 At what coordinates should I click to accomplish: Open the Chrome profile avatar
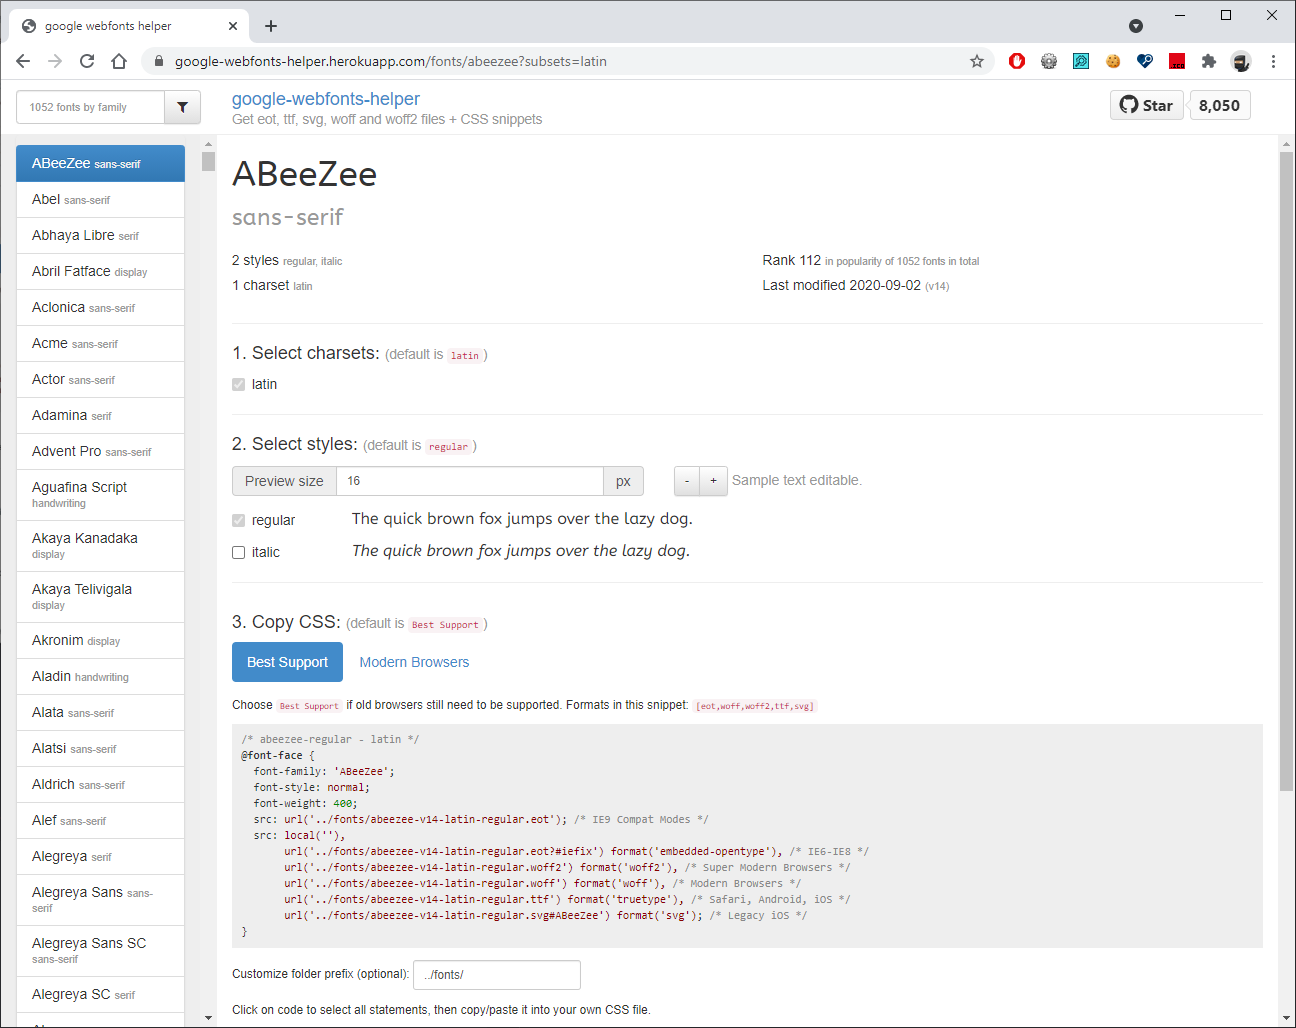point(1241,61)
